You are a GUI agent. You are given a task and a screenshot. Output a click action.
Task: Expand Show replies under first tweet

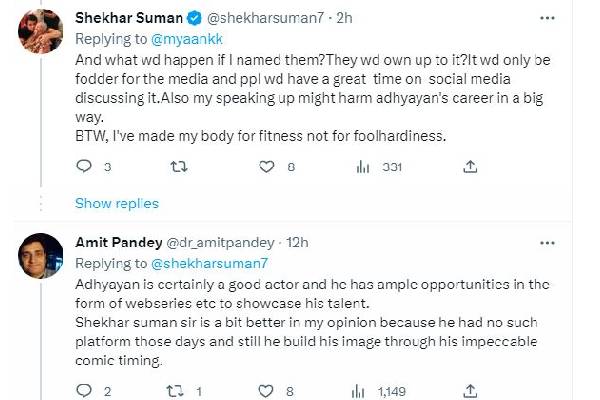coord(117,203)
